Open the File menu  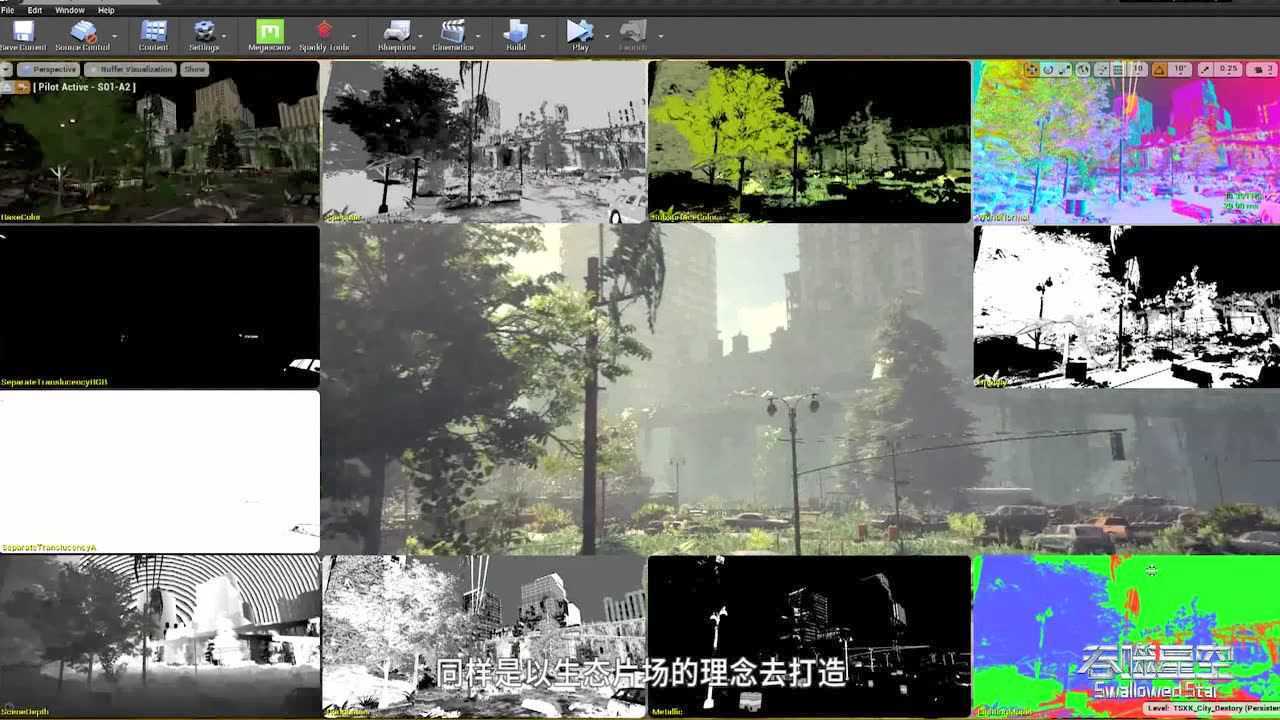tap(8, 10)
